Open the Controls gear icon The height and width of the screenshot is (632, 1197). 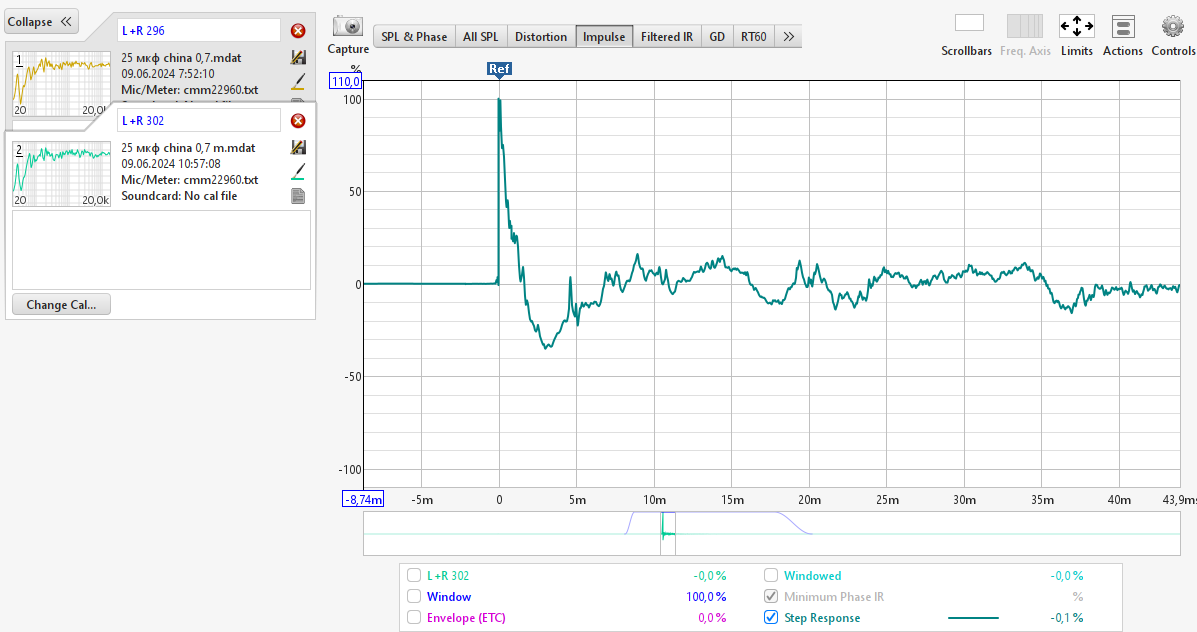point(1173,26)
